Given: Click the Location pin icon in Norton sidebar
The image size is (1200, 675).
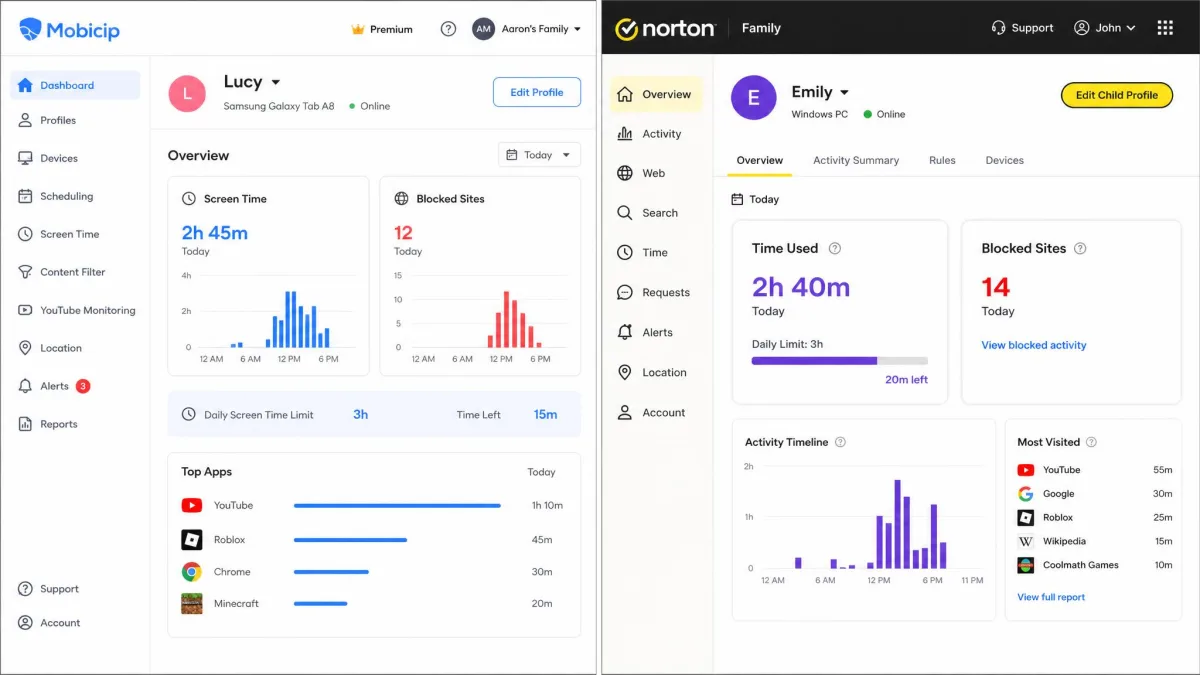Looking at the screenshot, I should (625, 373).
